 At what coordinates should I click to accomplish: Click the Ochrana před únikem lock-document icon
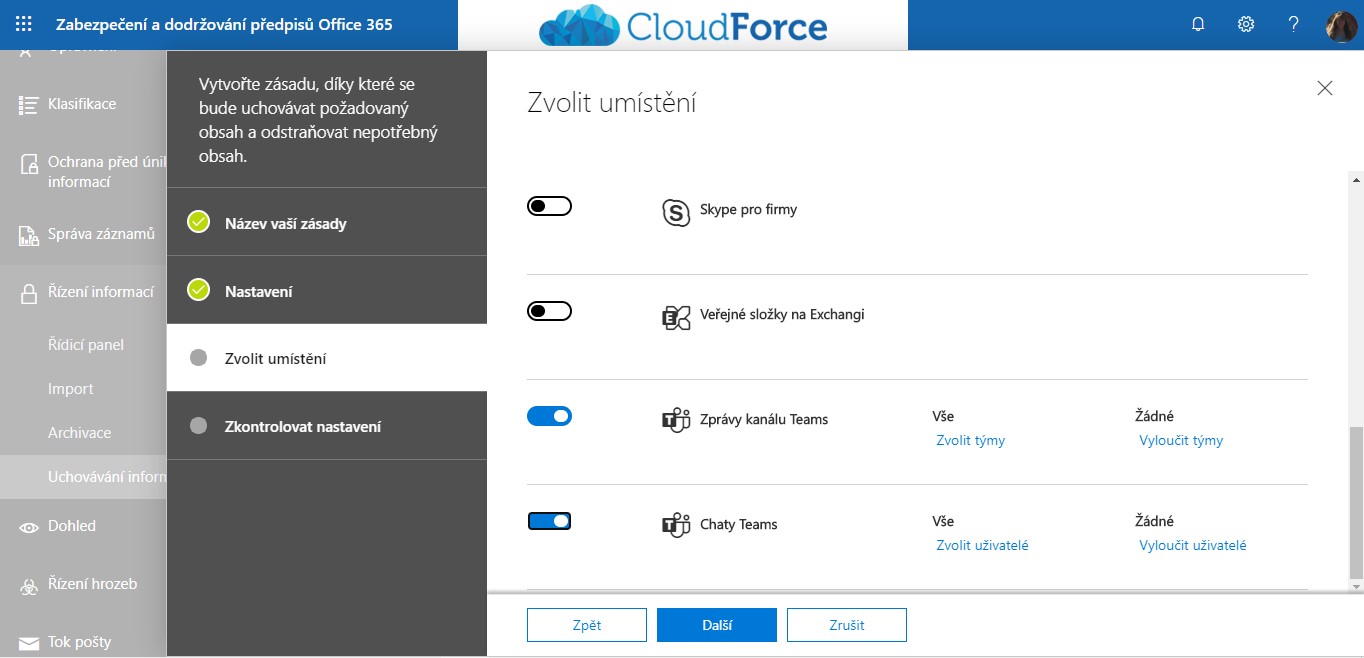point(29,165)
